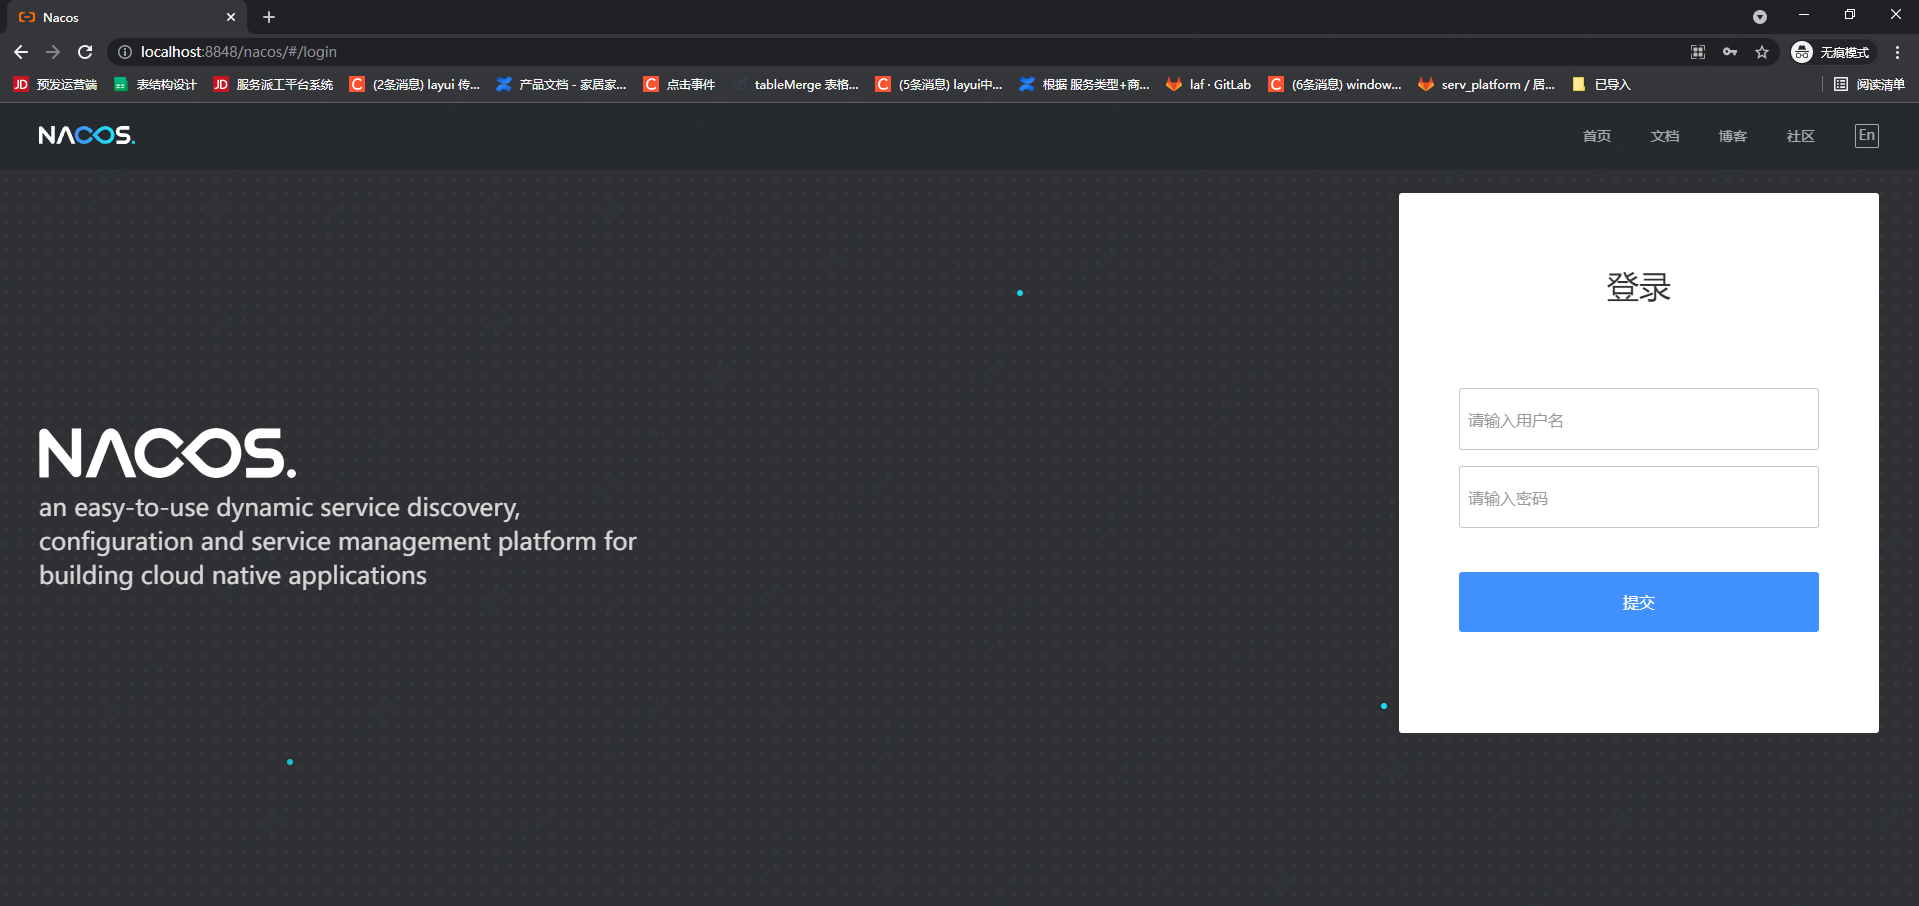The image size is (1919, 906).
Task: View site information for localhost
Action: [x=125, y=52]
